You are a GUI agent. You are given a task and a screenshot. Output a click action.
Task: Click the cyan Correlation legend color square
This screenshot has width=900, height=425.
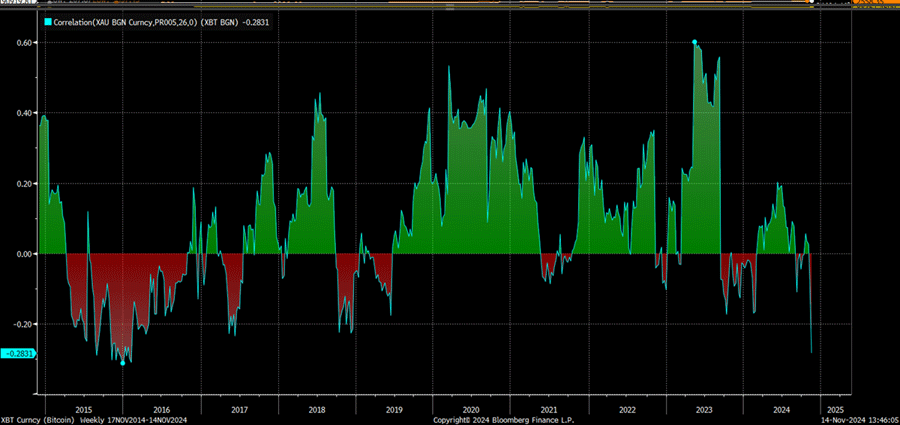[48, 22]
